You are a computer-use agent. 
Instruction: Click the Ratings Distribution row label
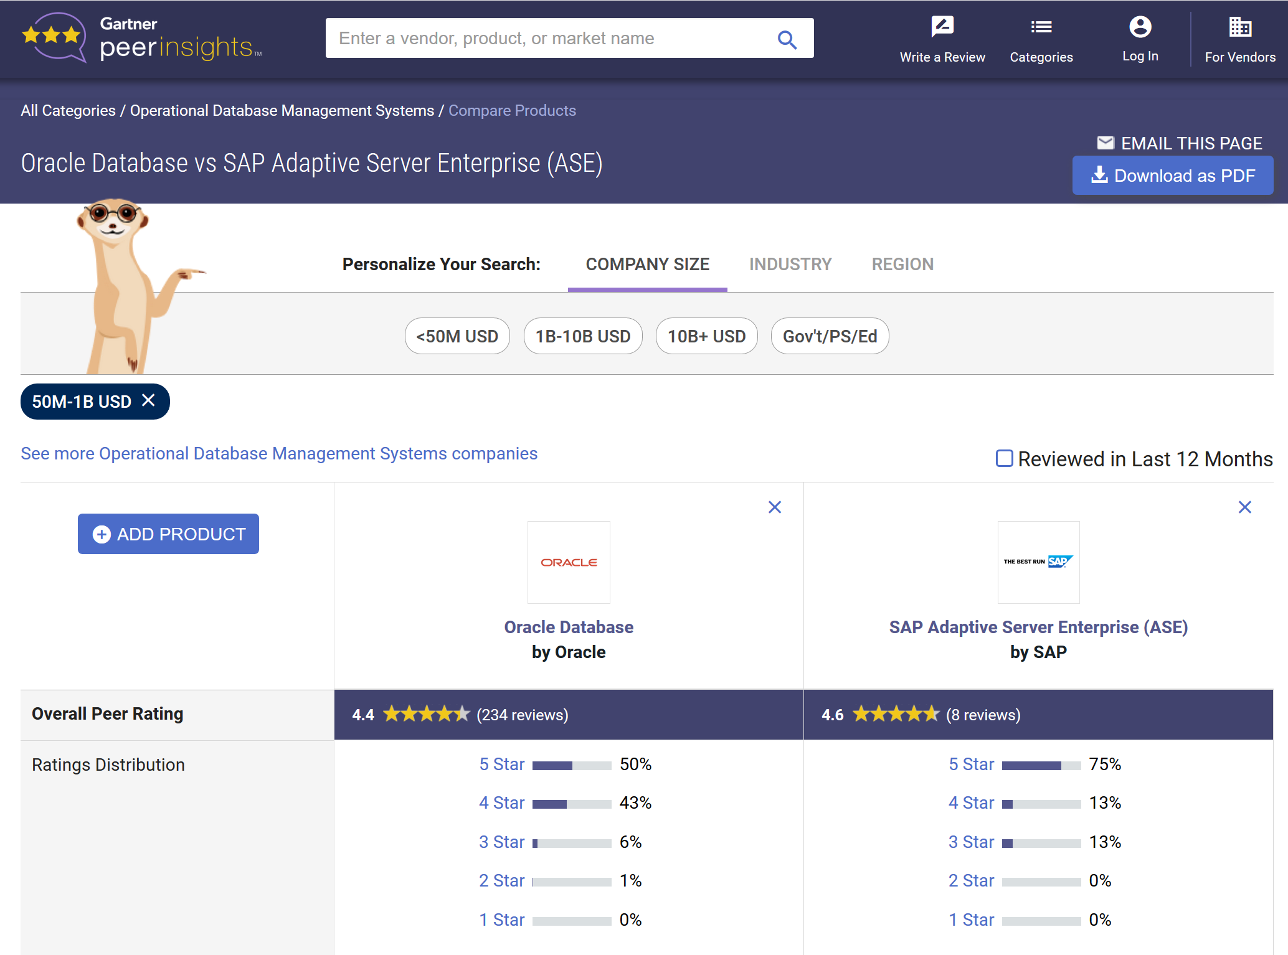click(108, 765)
